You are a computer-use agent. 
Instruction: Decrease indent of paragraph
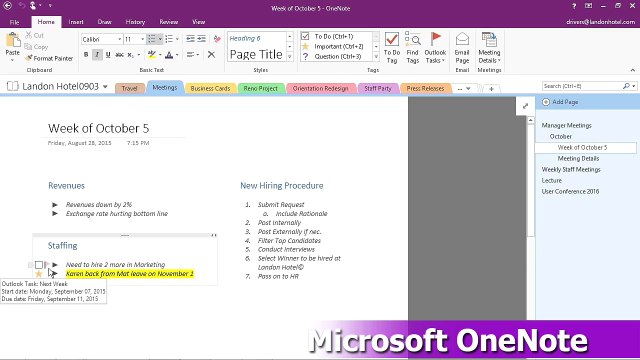[x=190, y=39]
